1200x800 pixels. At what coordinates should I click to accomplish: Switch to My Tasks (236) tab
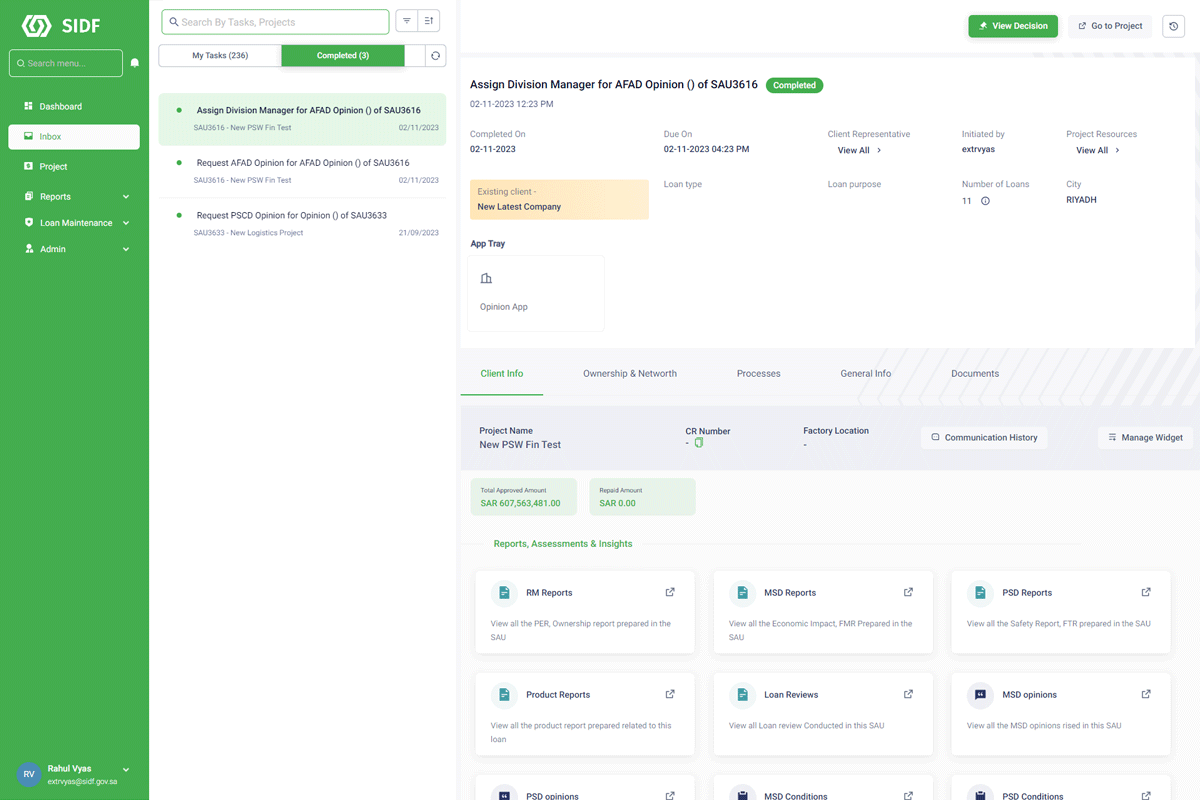coord(220,56)
